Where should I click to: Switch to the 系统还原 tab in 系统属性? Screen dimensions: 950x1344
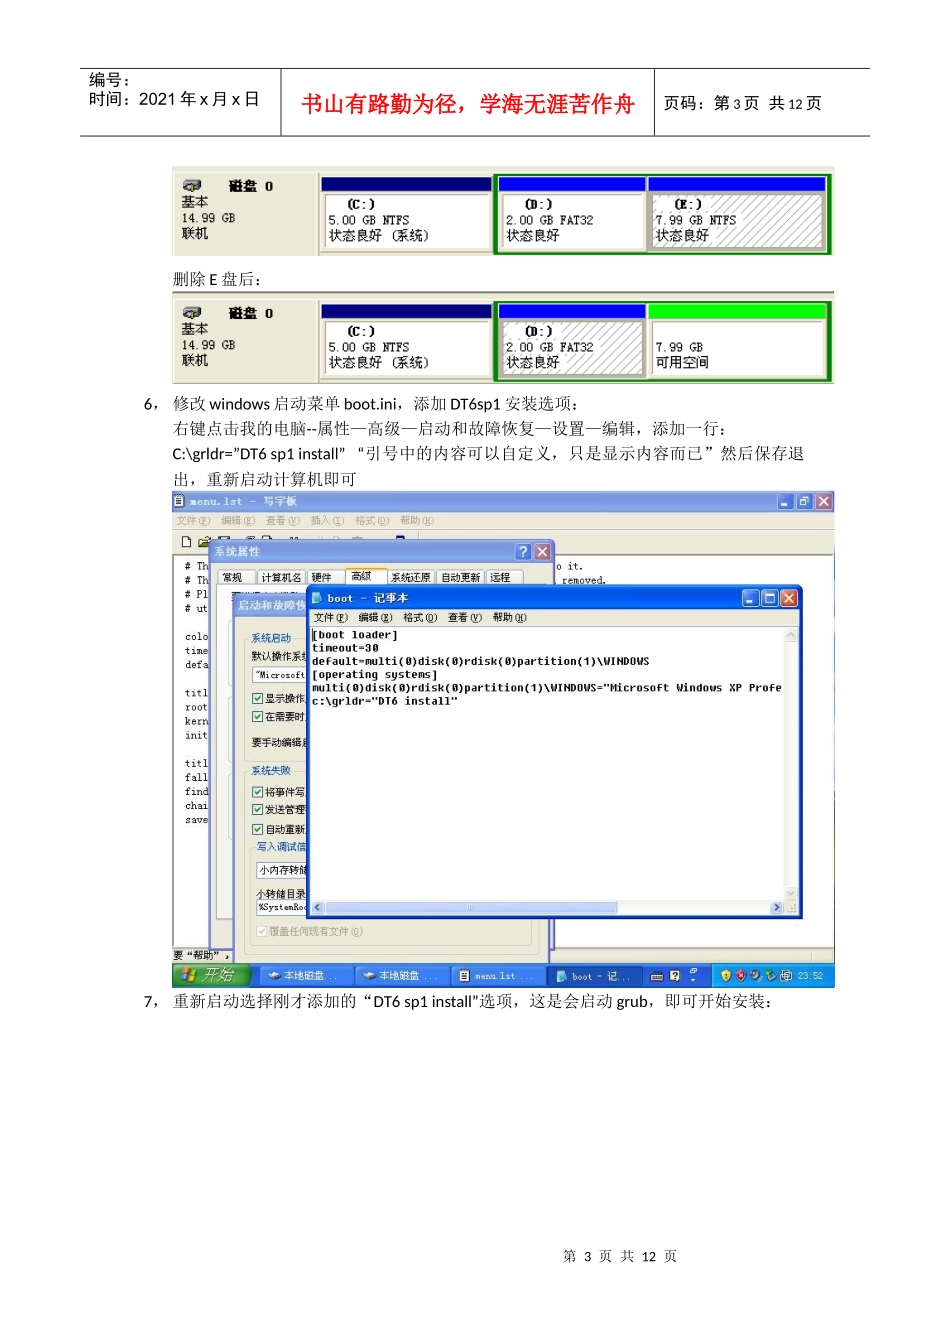pos(411,578)
